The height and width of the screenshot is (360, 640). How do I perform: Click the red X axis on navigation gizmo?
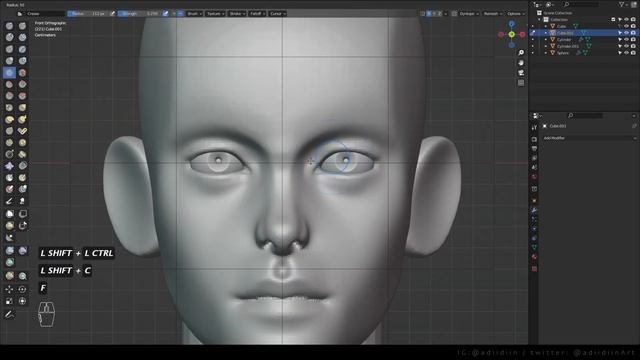click(522, 35)
